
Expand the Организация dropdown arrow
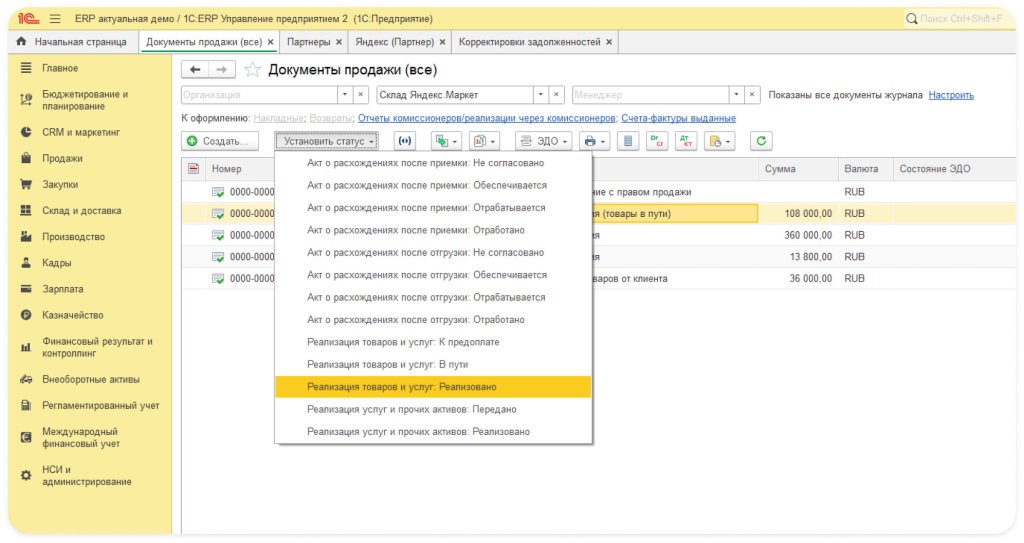pyautogui.click(x=345, y=95)
